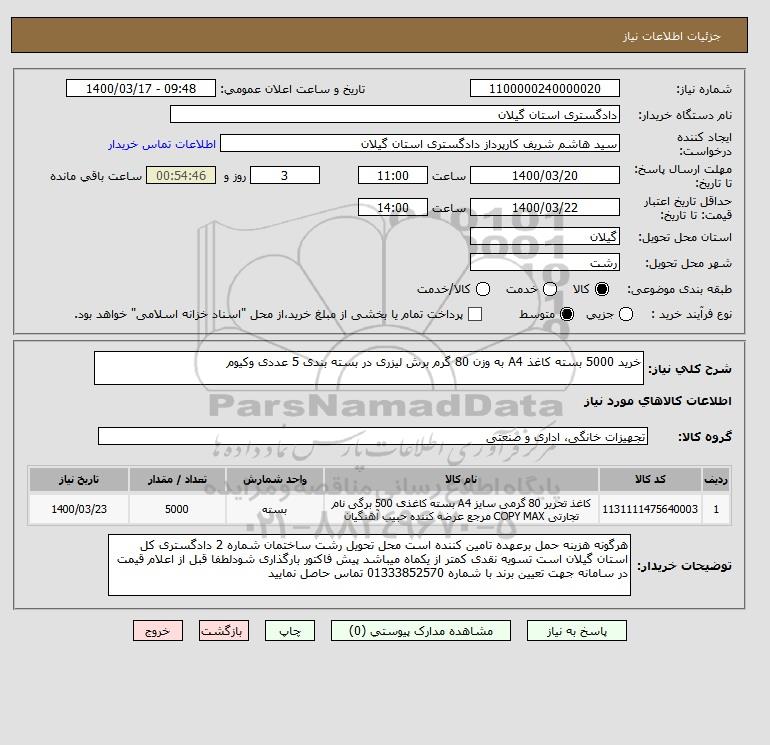This screenshot has height=745, width=770.
Task: Toggle the اسناد خزانه اسلامی payment checkbox
Action: pyautogui.click(x=475, y=314)
